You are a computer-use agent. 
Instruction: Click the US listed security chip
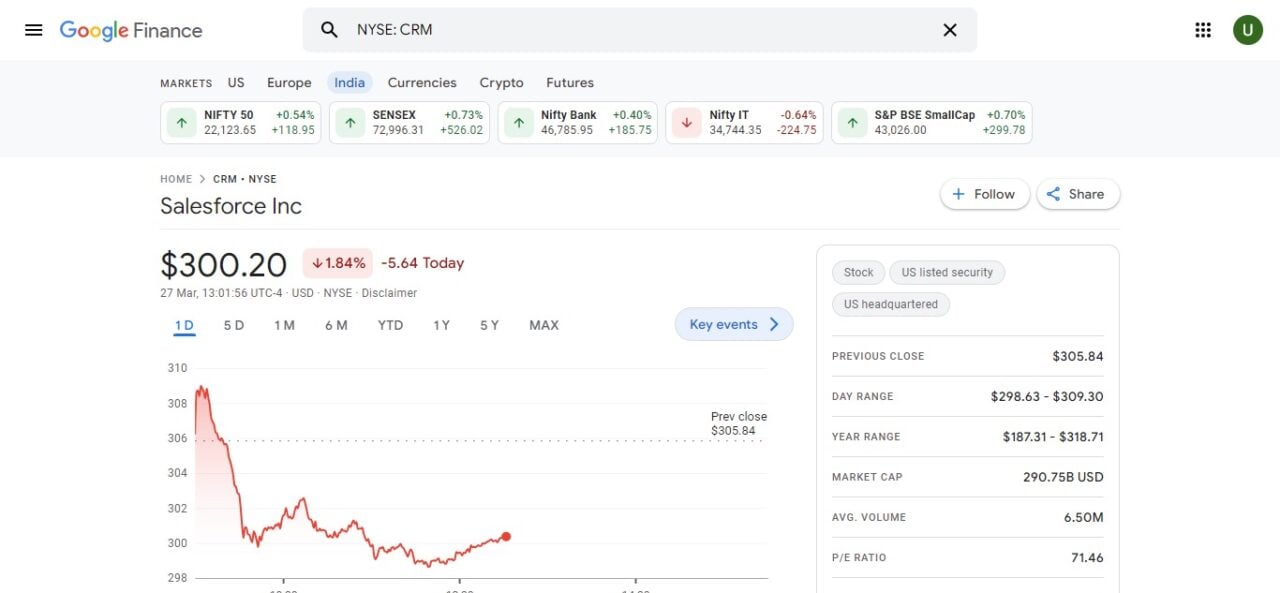coord(947,272)
